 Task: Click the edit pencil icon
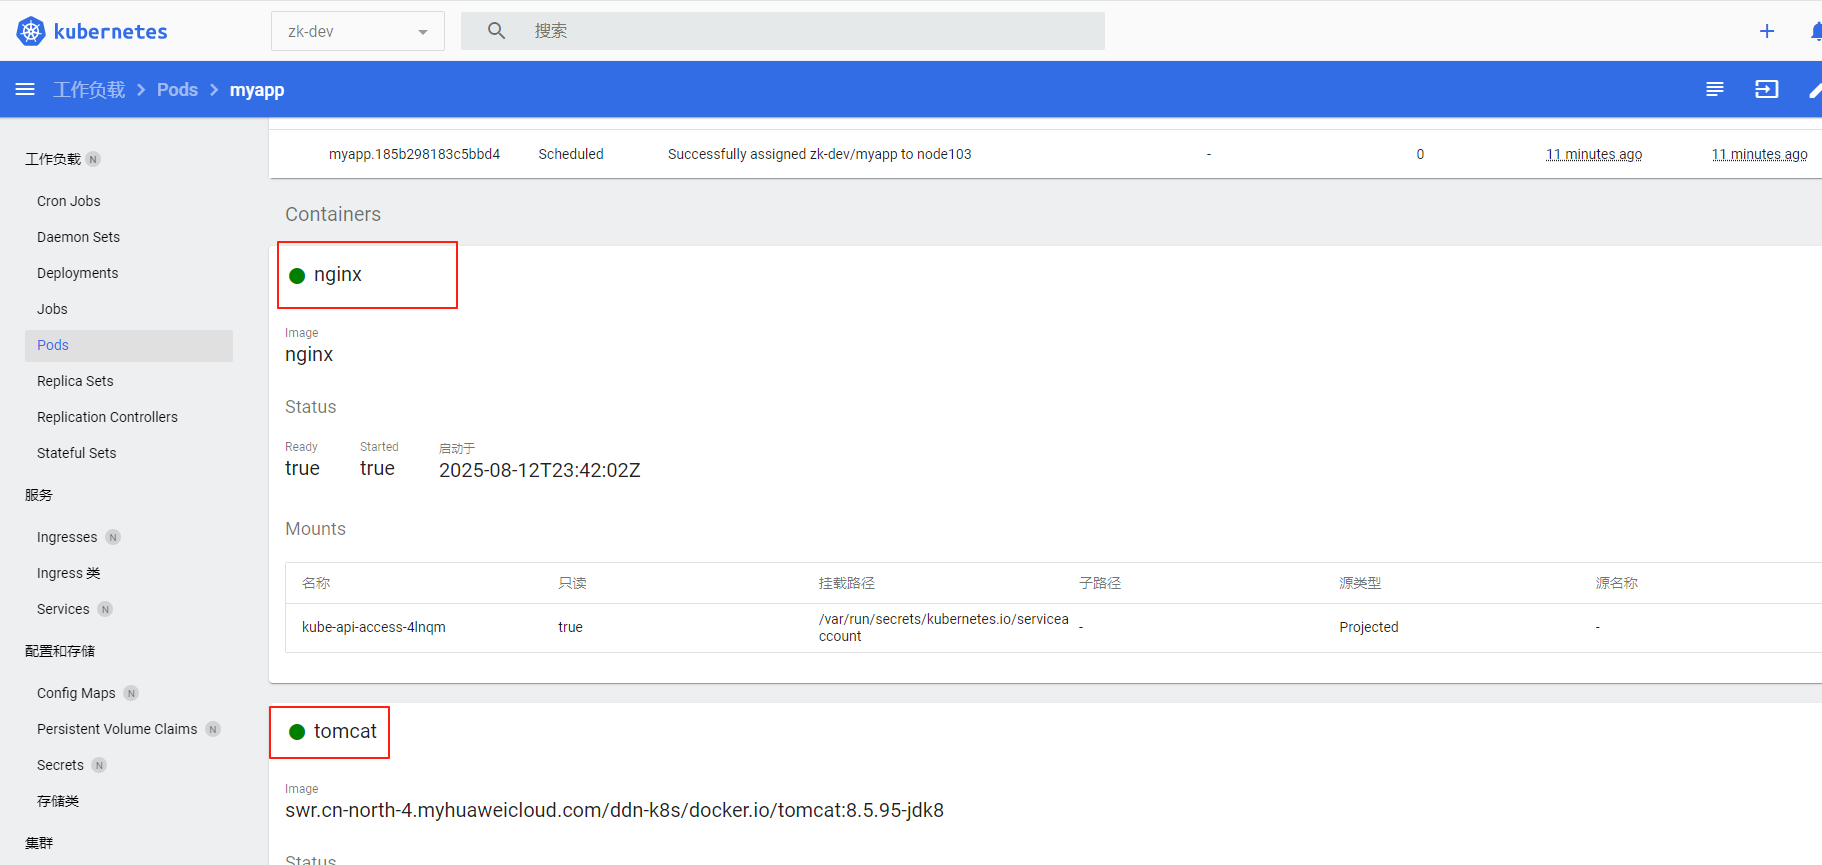[1814, 90]
